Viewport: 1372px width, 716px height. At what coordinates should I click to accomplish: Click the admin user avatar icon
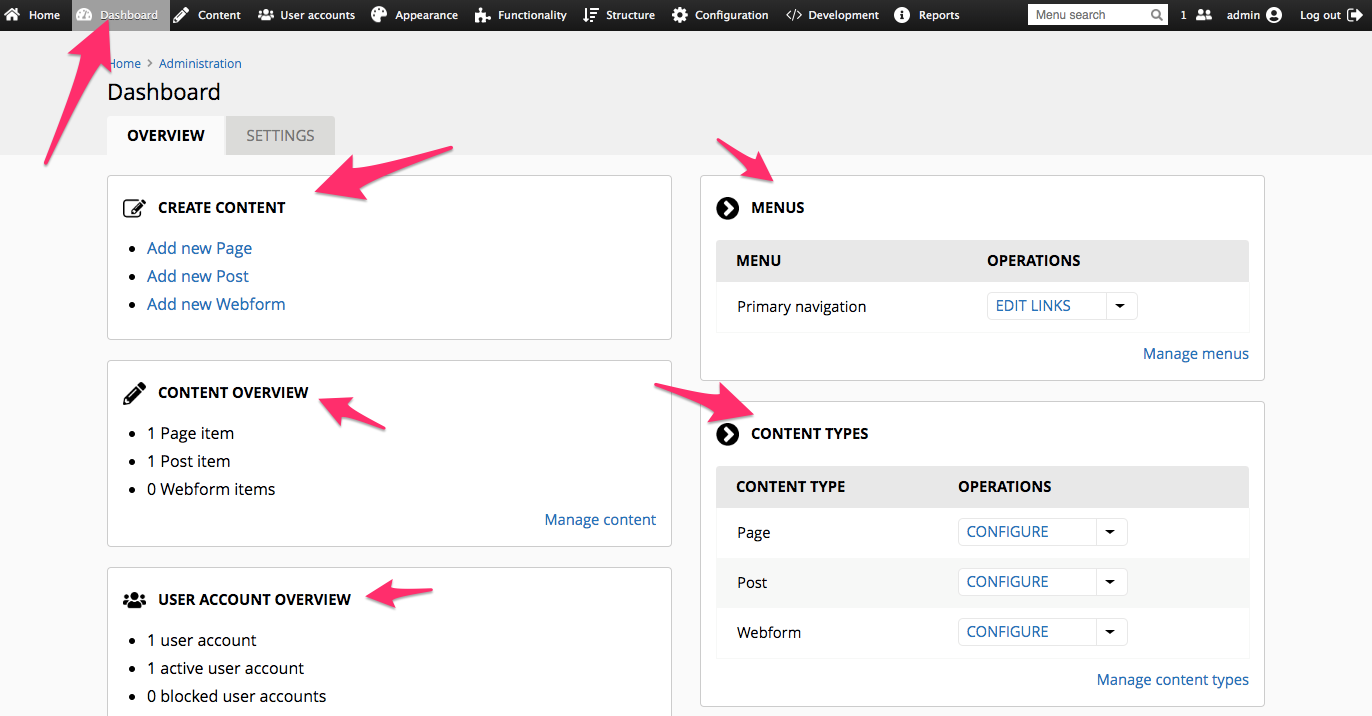tap(1274, 15)
